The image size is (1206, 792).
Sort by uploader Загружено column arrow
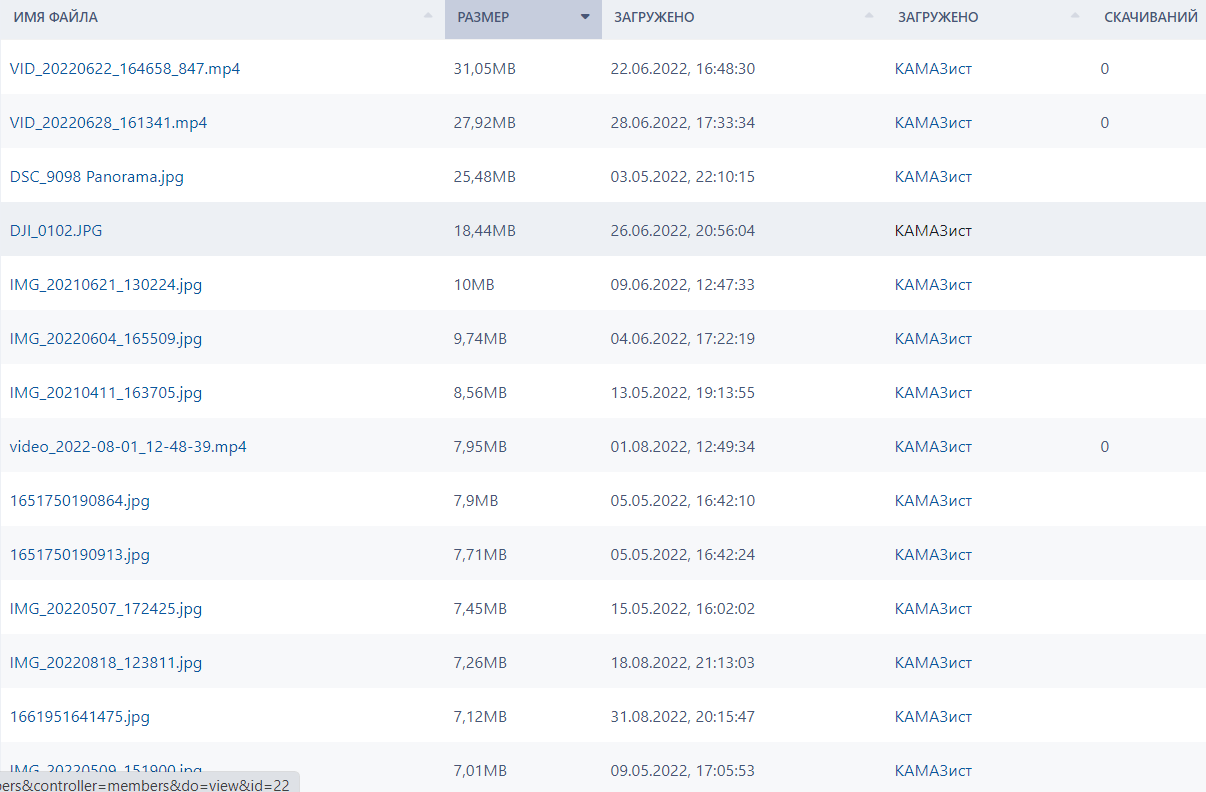pos(1075,16)
